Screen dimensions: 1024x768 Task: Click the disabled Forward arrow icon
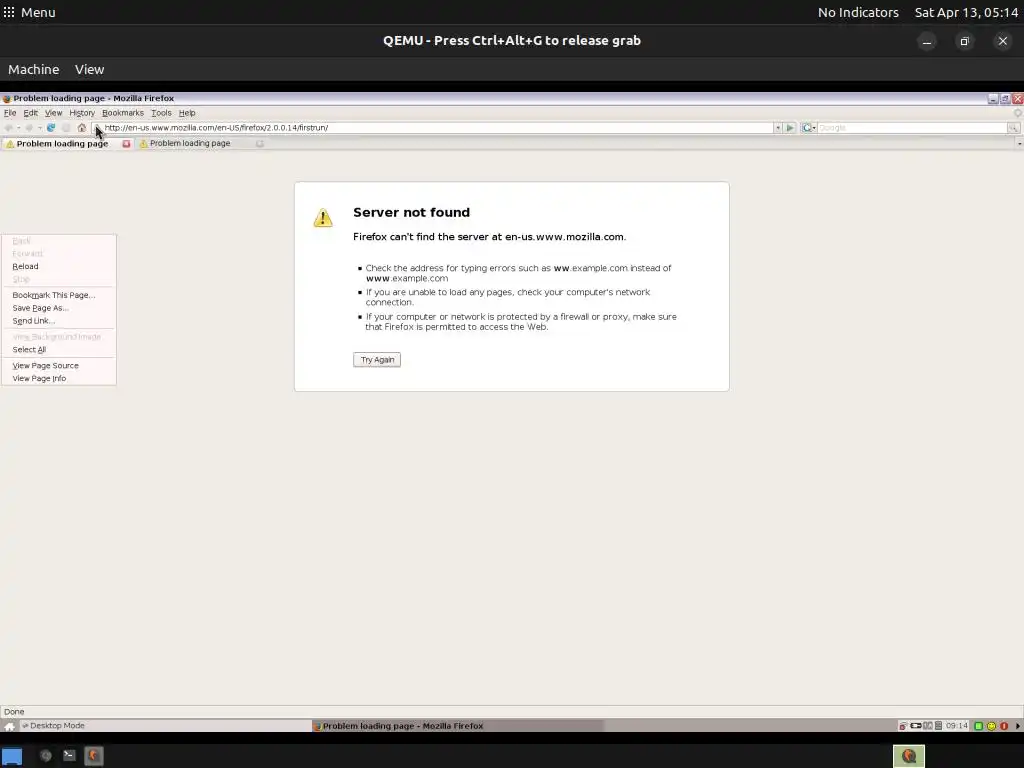(x=29, y=128)
